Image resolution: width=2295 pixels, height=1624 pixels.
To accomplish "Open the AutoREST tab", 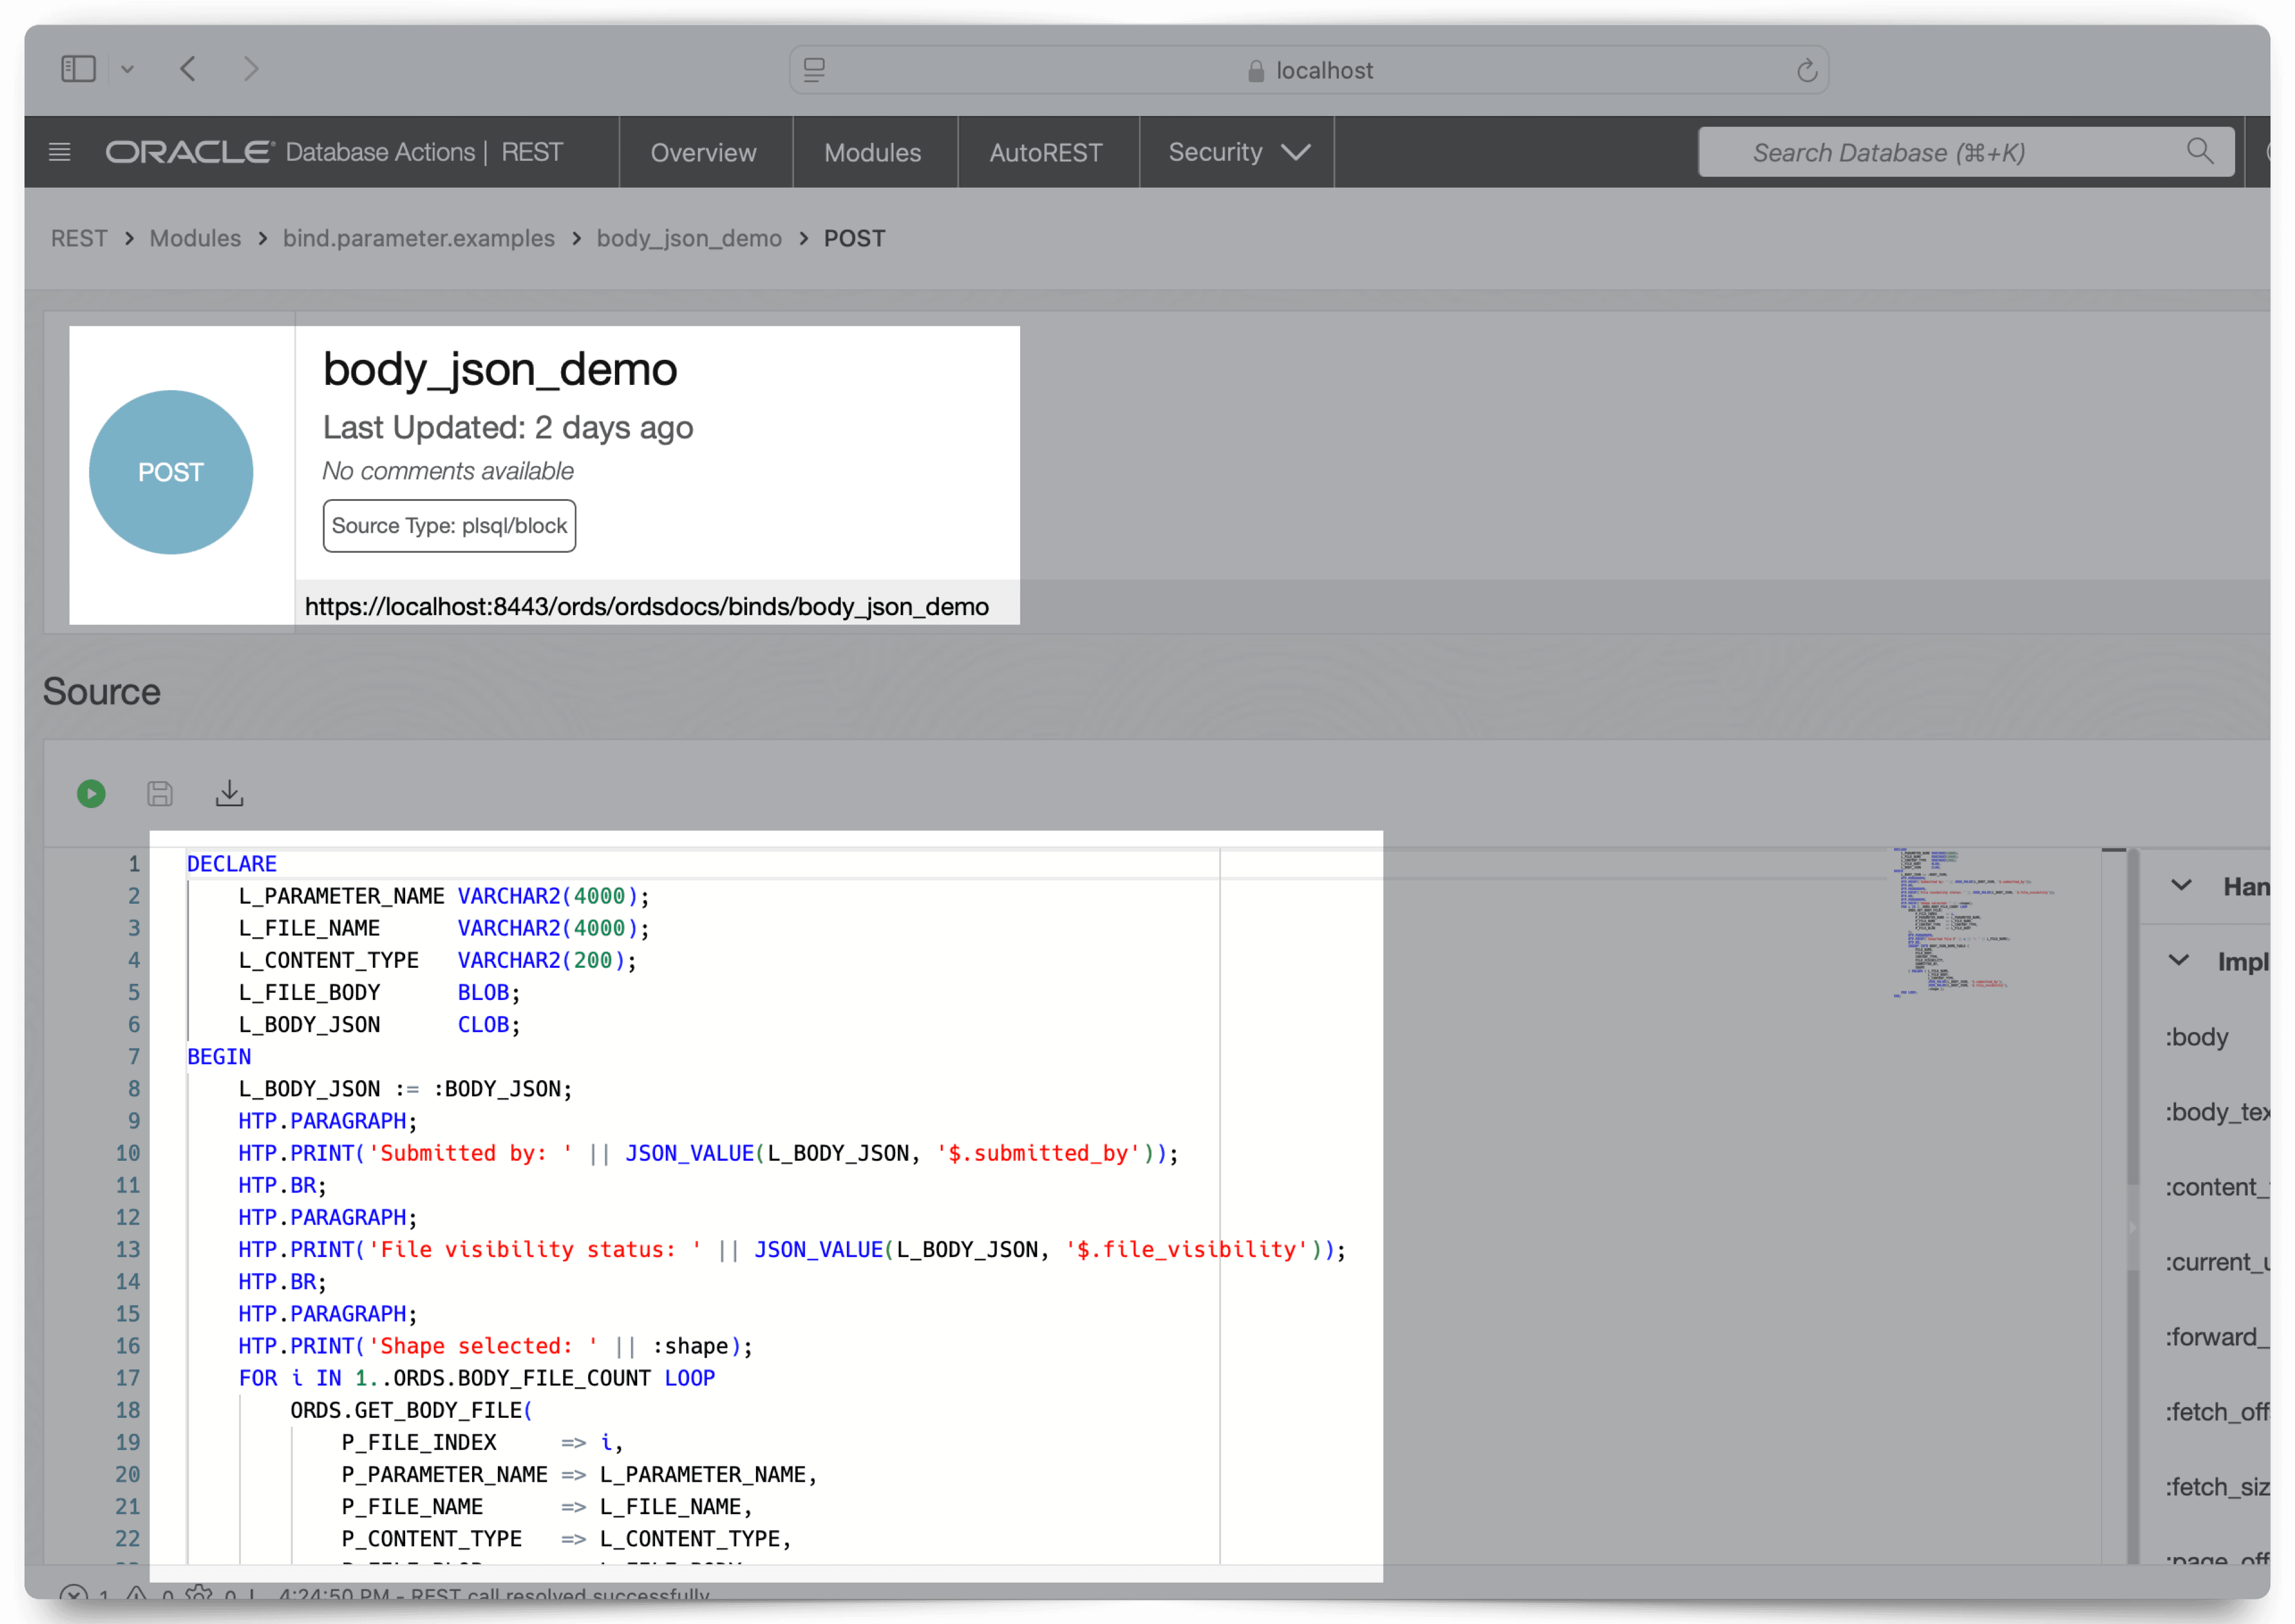I will pos(1045,152).
